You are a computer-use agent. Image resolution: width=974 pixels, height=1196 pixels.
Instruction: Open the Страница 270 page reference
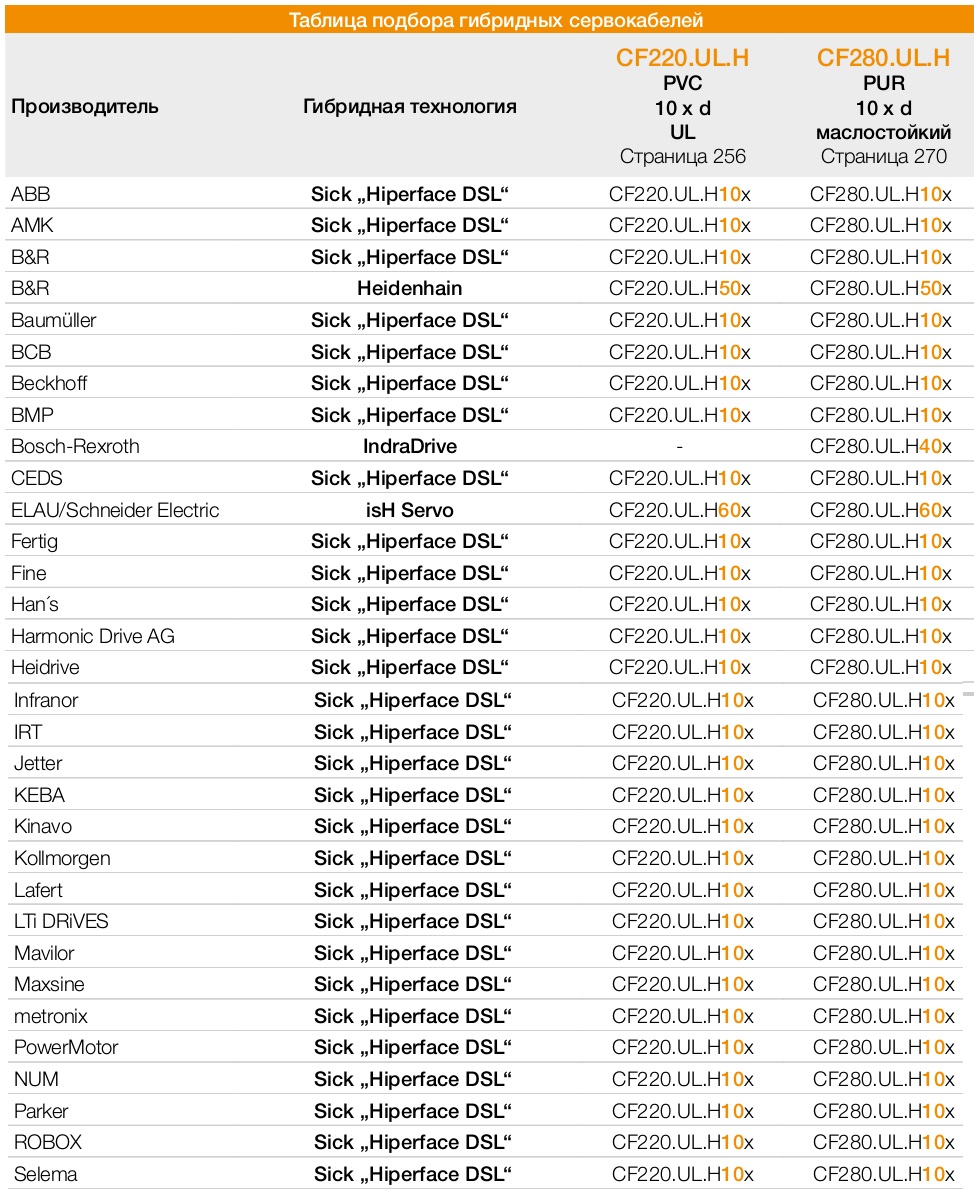[x=883, y=156]
